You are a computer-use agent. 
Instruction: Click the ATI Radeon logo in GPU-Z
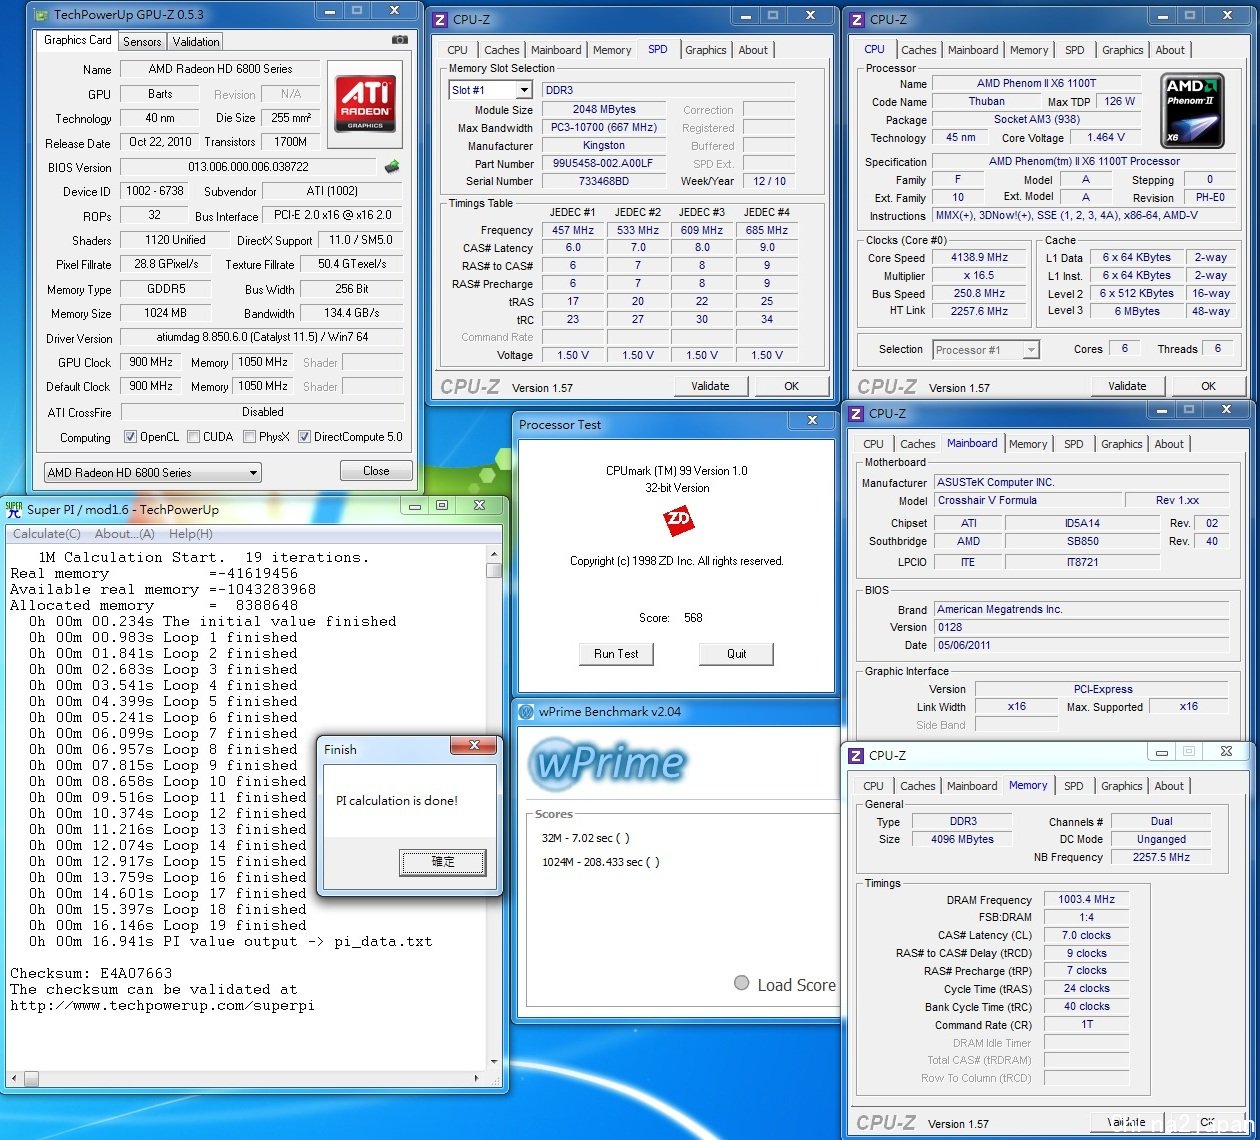pyautogui.click(x=365, y=104)
